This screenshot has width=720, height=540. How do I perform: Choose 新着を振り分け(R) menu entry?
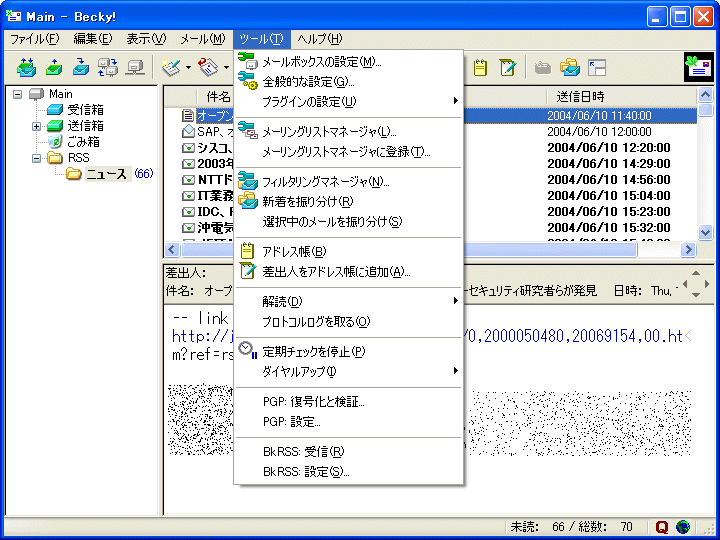point(349,202)
